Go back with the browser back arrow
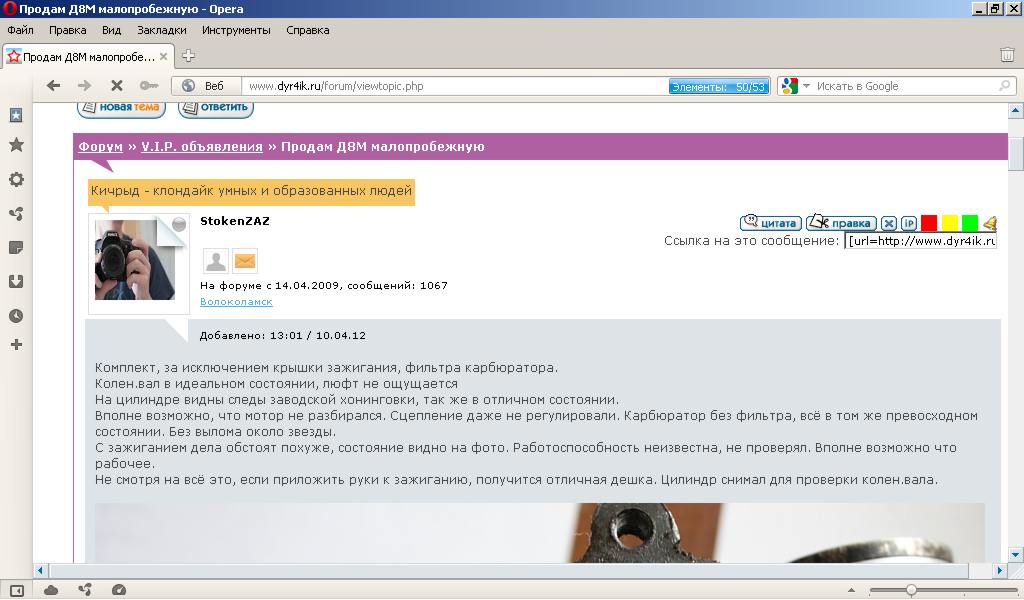 [x=54, y=86]
